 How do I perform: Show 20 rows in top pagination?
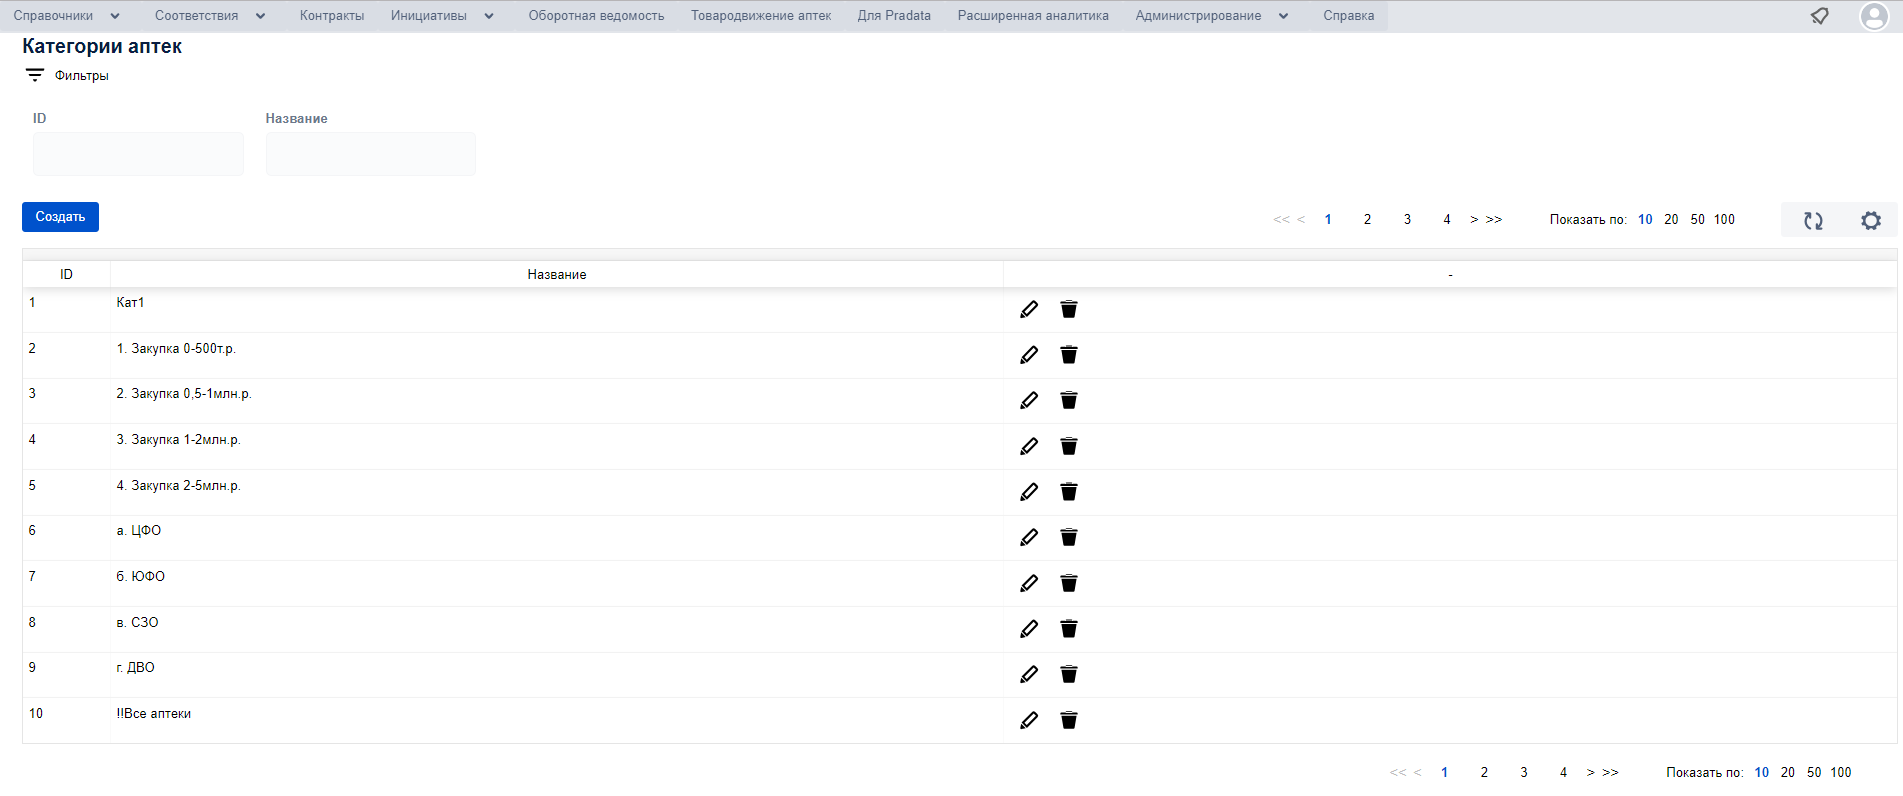point(1671,220)
